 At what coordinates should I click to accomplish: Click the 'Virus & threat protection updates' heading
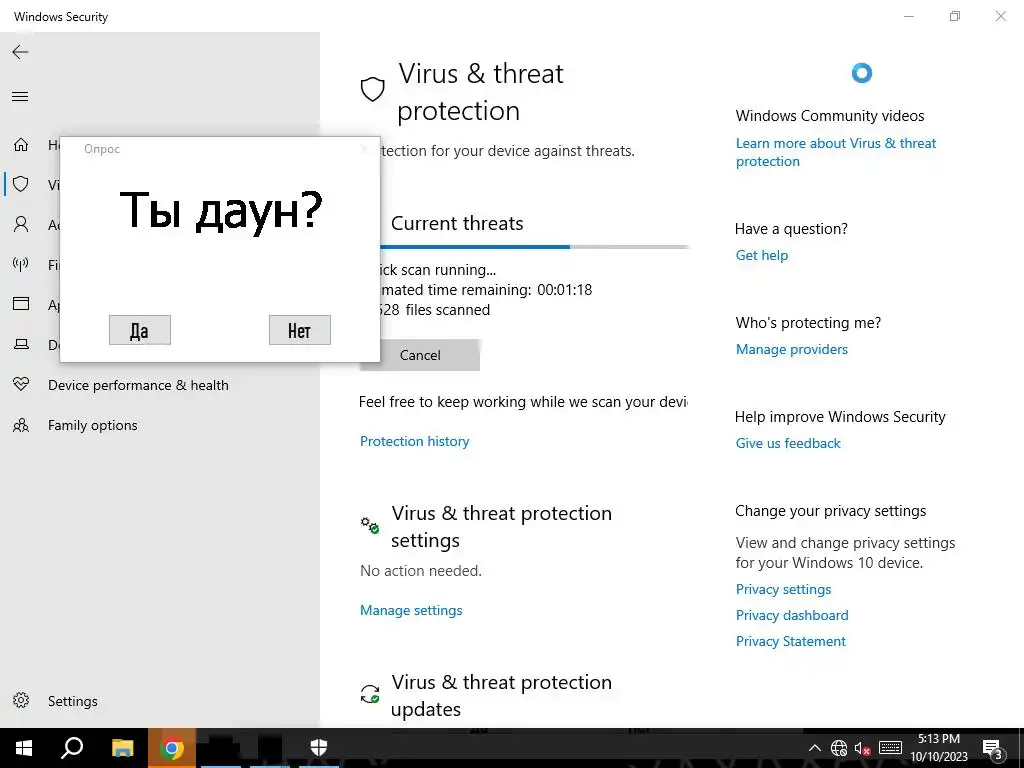pyautogui.click(x=501, y=696)
